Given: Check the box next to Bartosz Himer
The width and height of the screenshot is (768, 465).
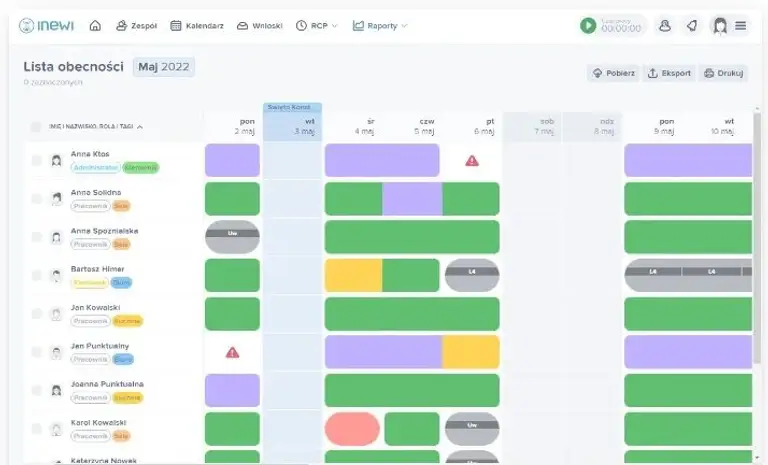Looking at the screenshot, I should click(36, 275).
